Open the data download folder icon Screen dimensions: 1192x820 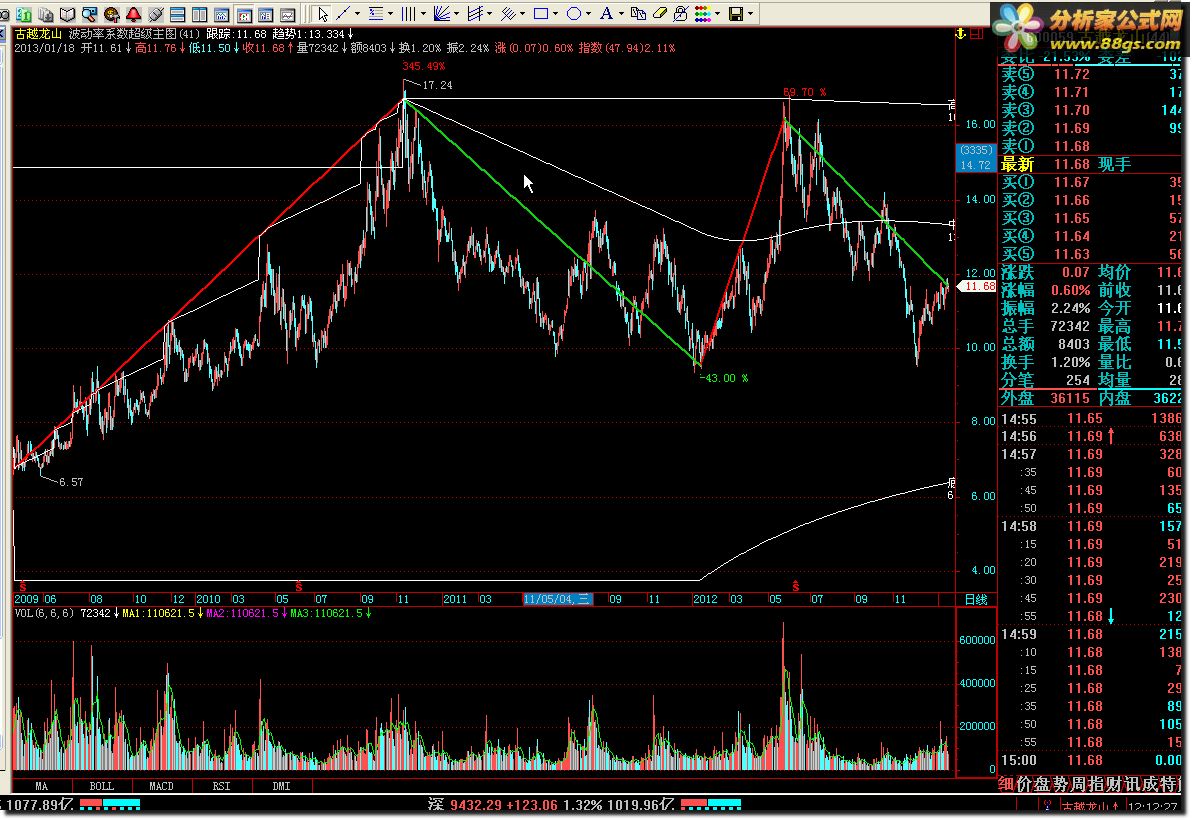pyautogui.click(x=46, y=14)
